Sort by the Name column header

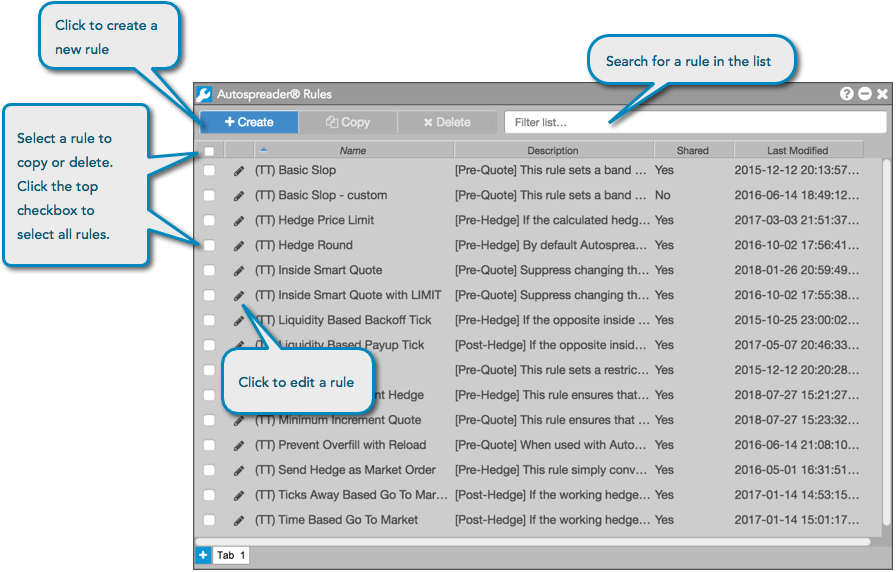point(353,150)
